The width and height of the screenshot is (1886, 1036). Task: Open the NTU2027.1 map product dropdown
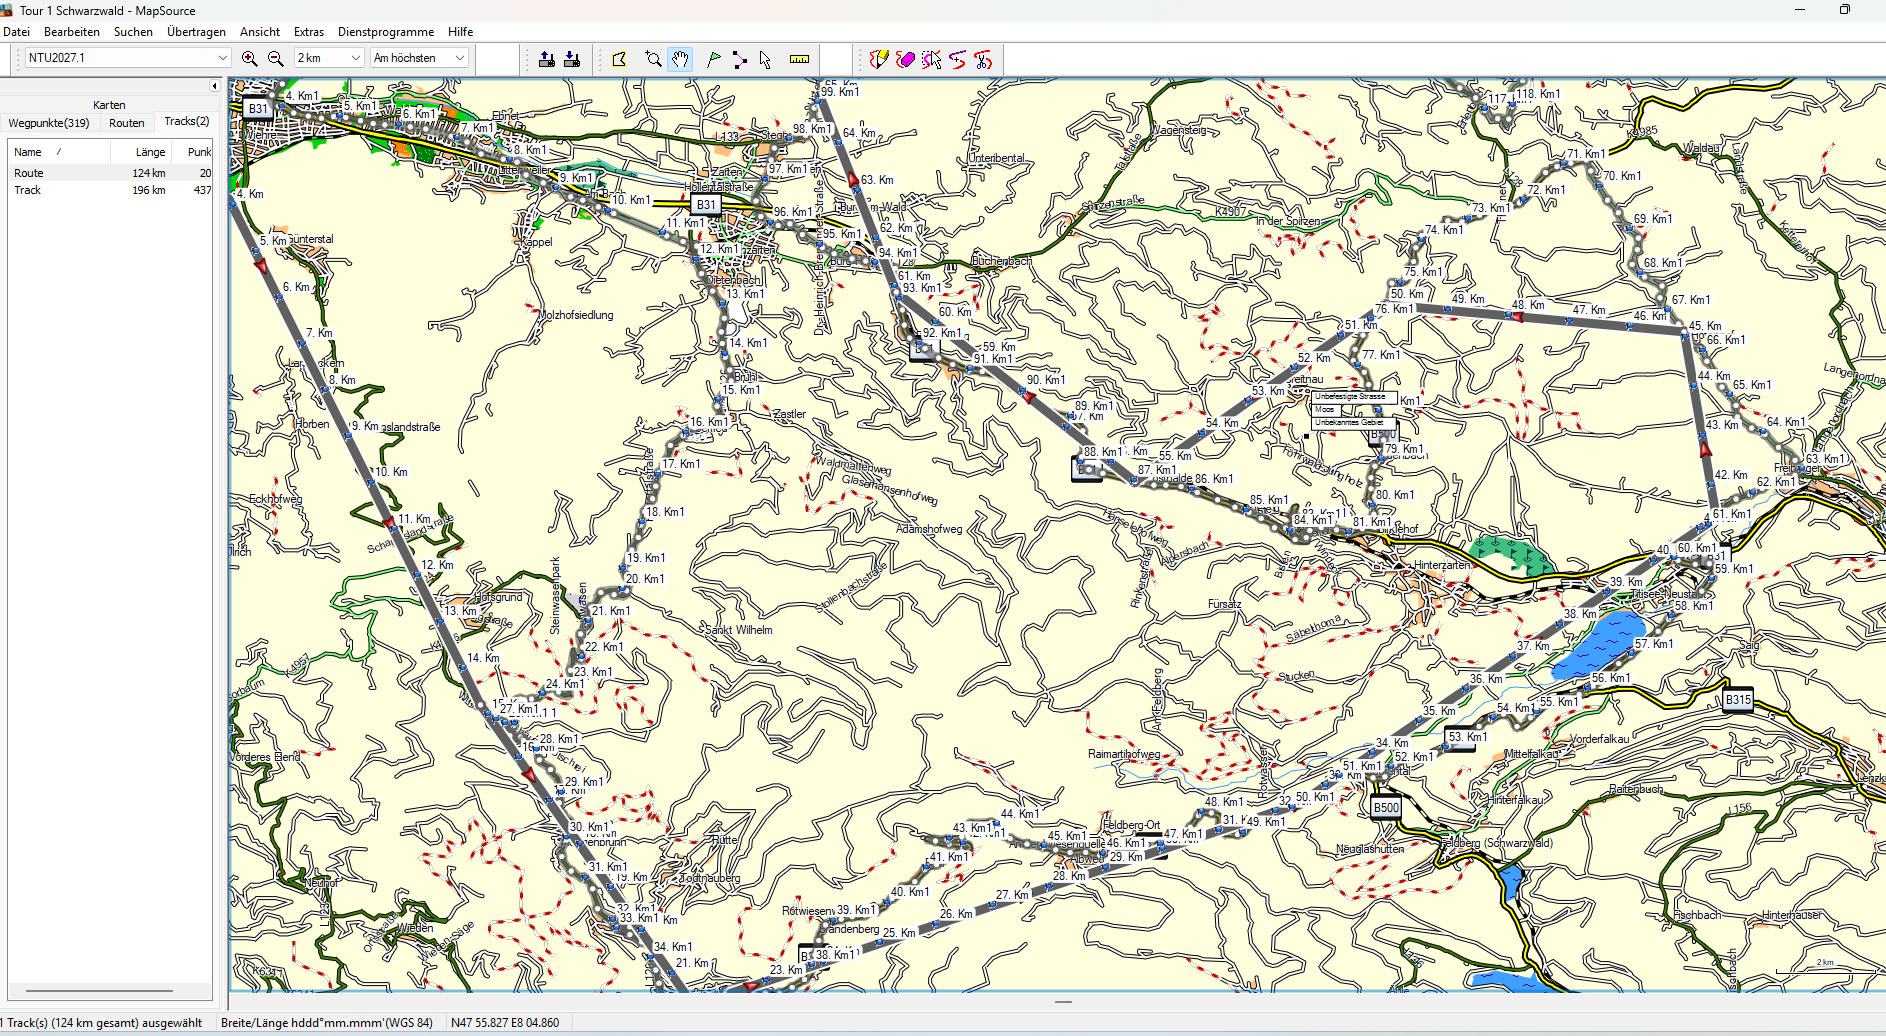222,58
